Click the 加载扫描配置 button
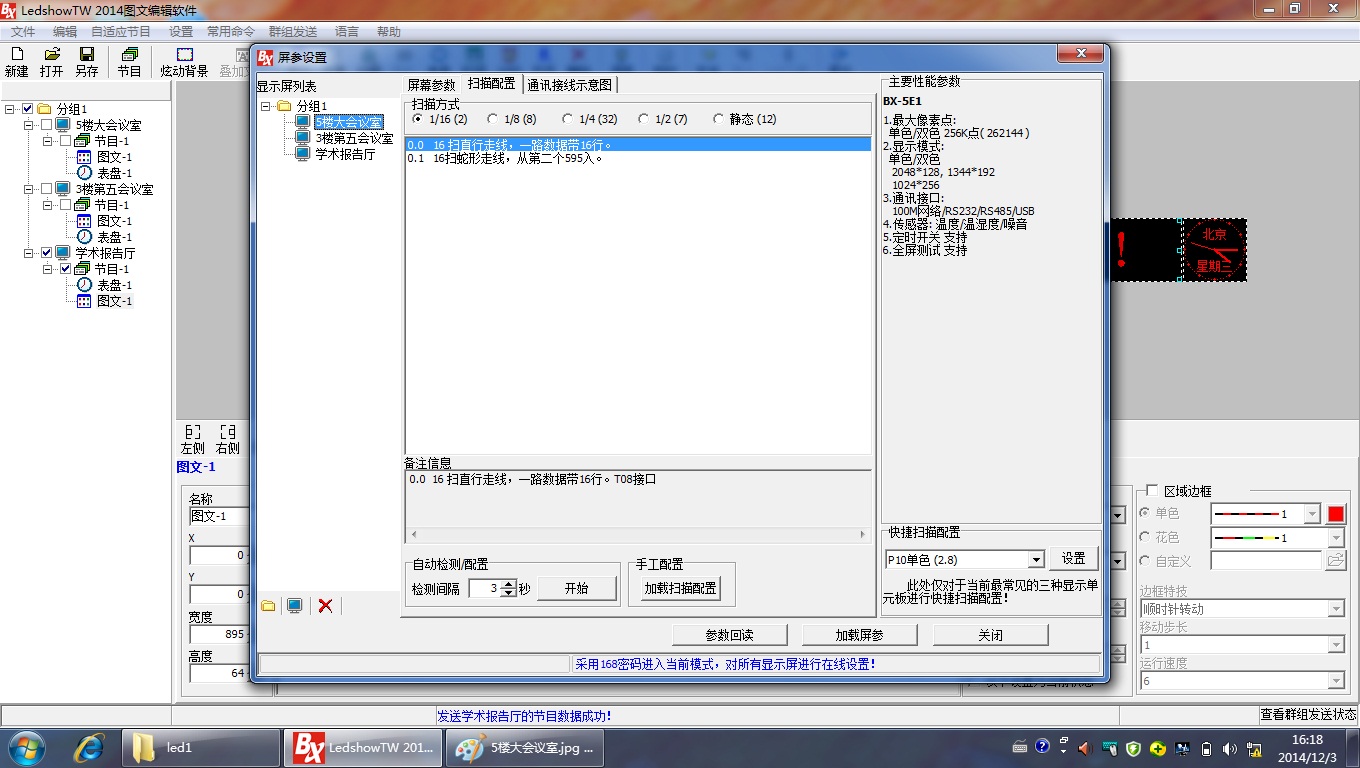 680,589
